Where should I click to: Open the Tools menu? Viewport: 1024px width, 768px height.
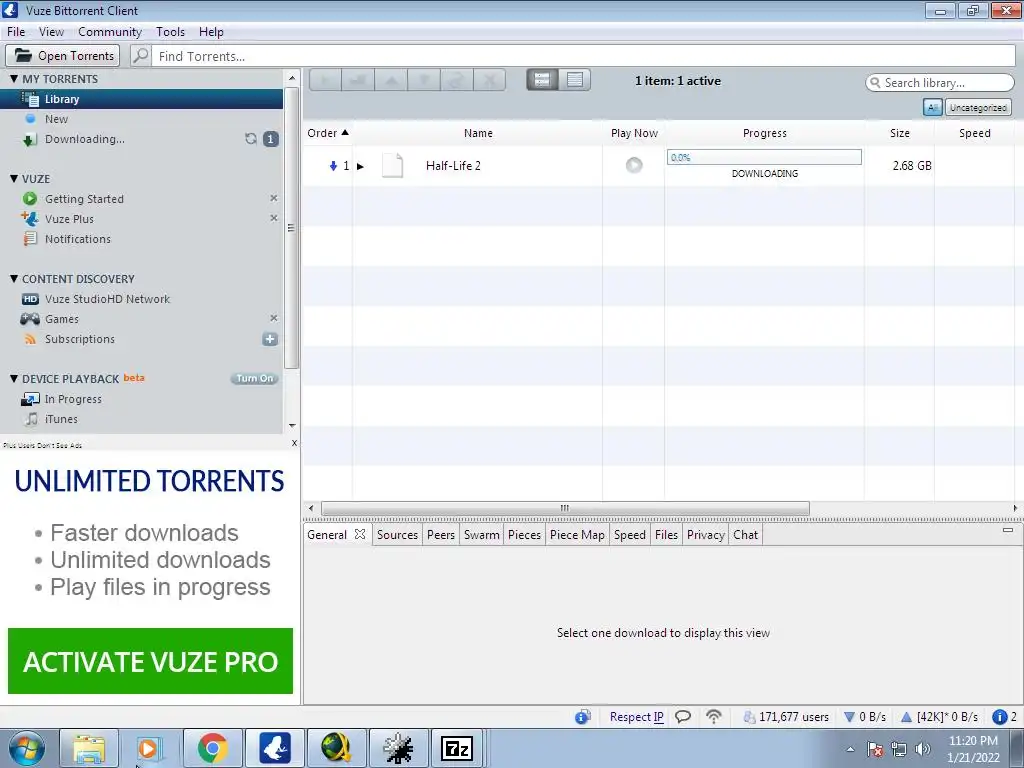pos(170,32)
